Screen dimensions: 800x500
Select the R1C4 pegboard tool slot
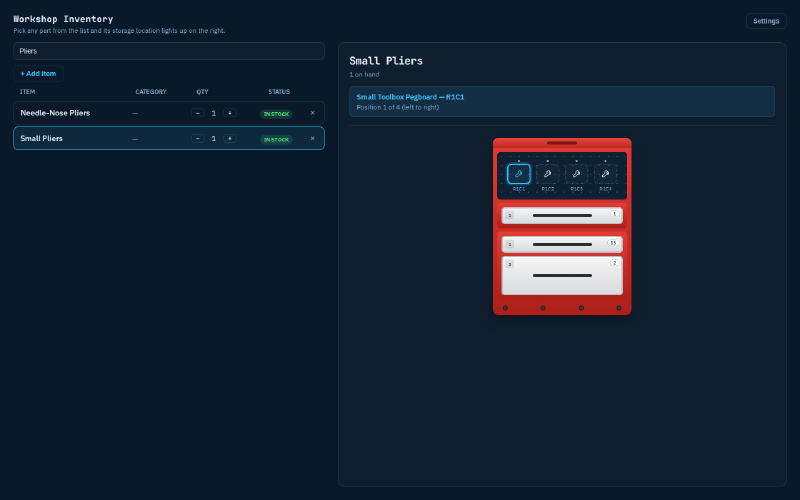[605, 174]
